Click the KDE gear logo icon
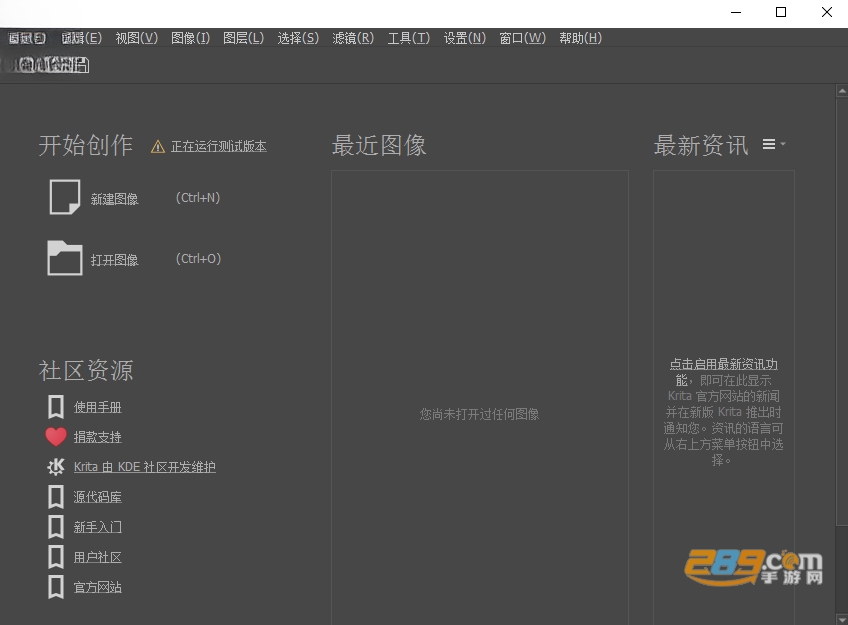The height and width of the screenshot is (625, 848). pyautogui.click(x=56, y=467)
